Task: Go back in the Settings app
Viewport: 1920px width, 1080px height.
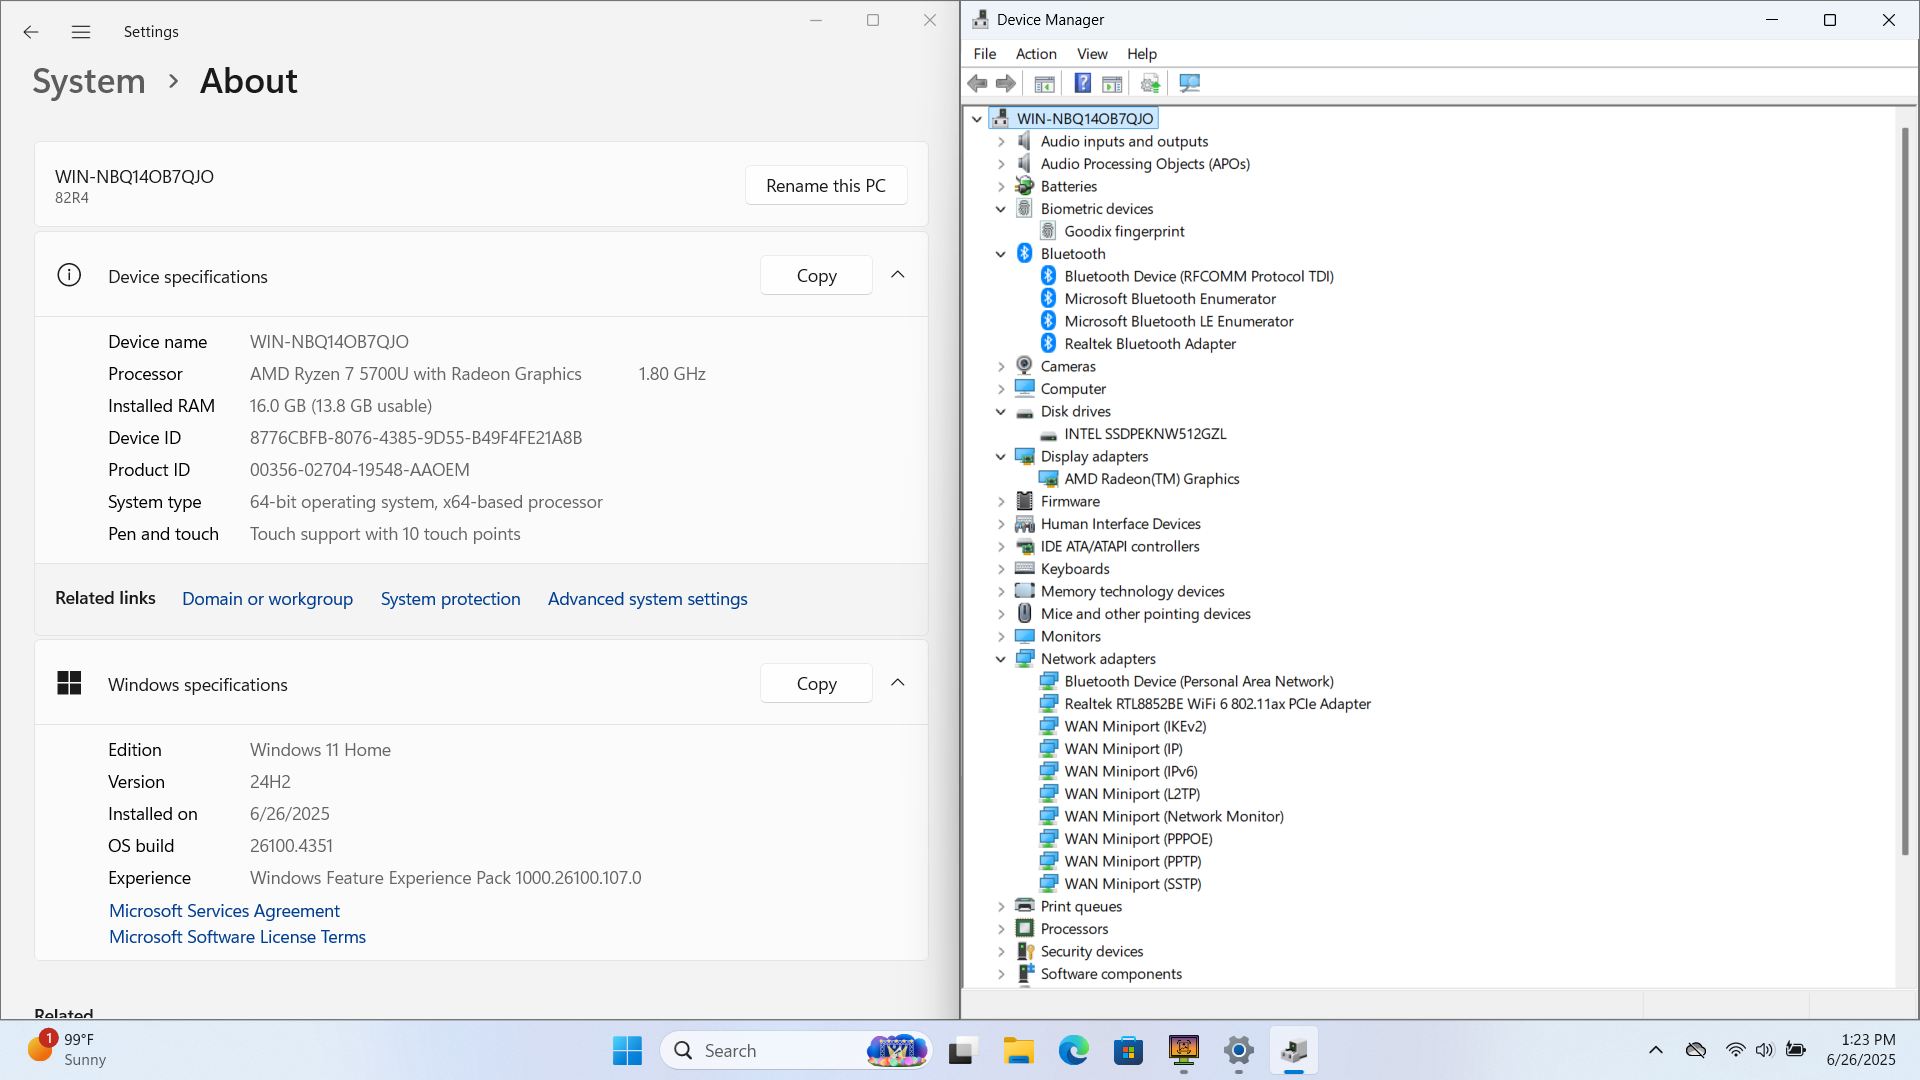Action: pos(31,32)
